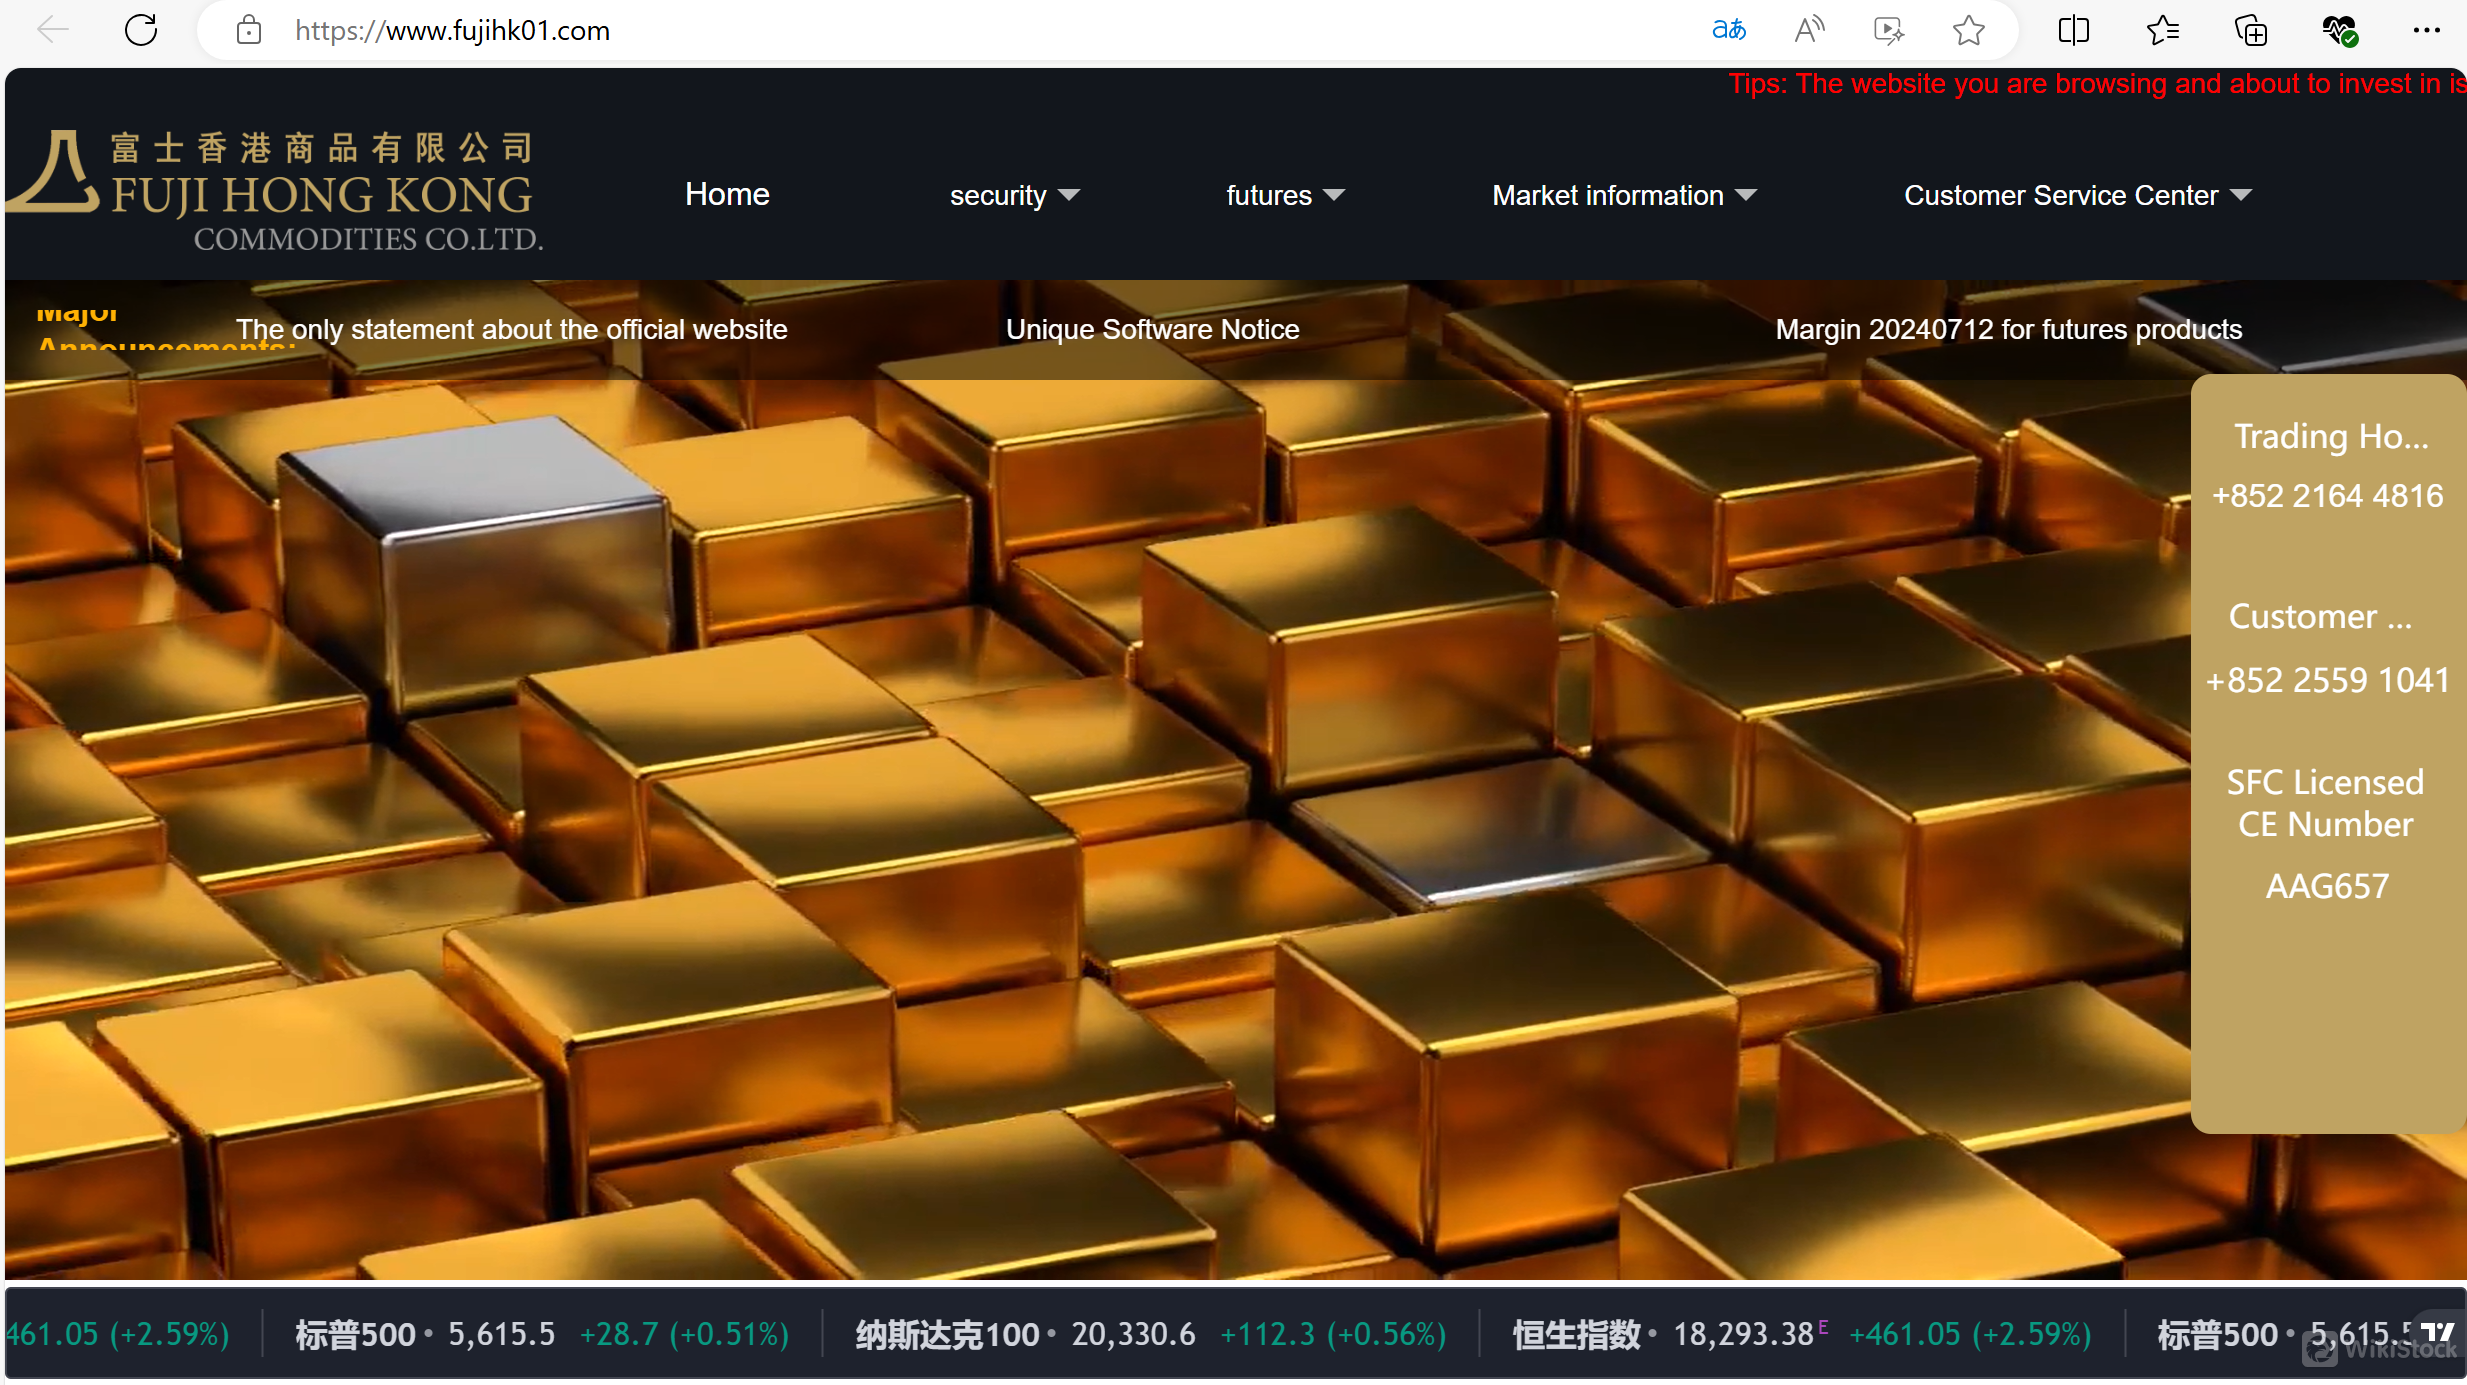
Task: Click the 纳斯达克100 ticker item
Action: (1150, 1333)
